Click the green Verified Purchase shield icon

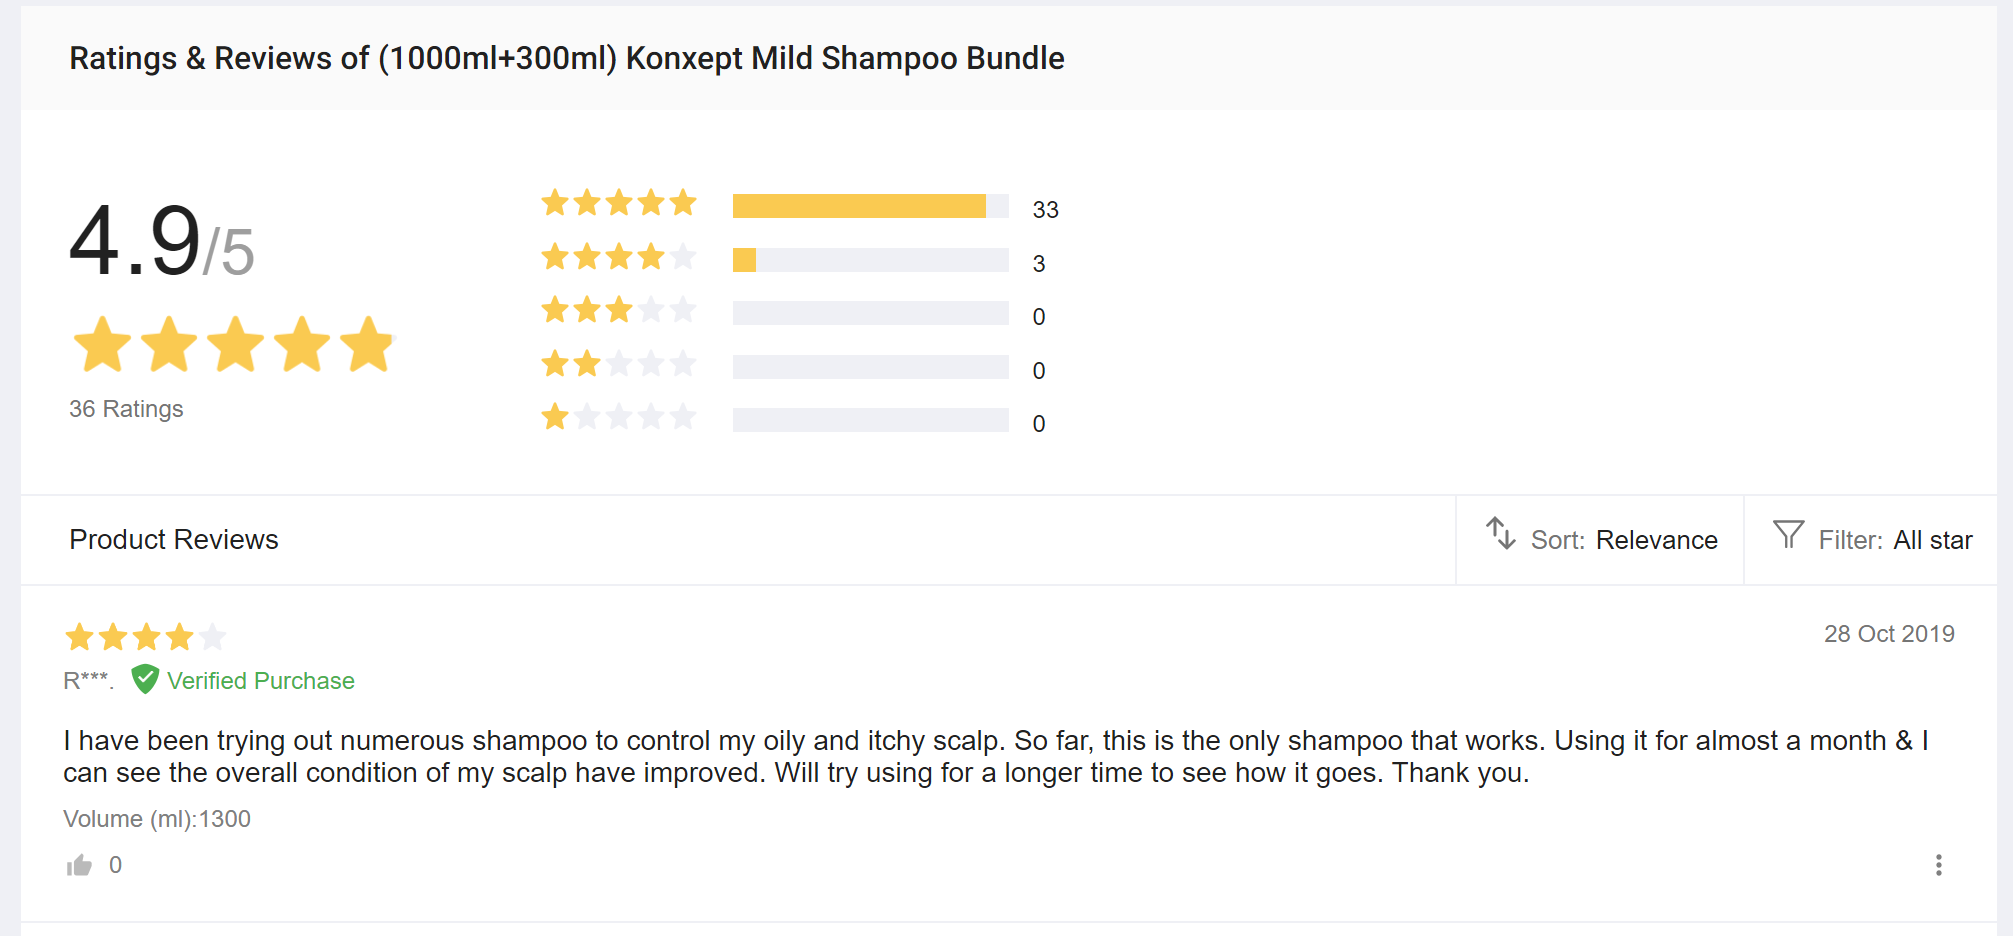pos(145,680)
